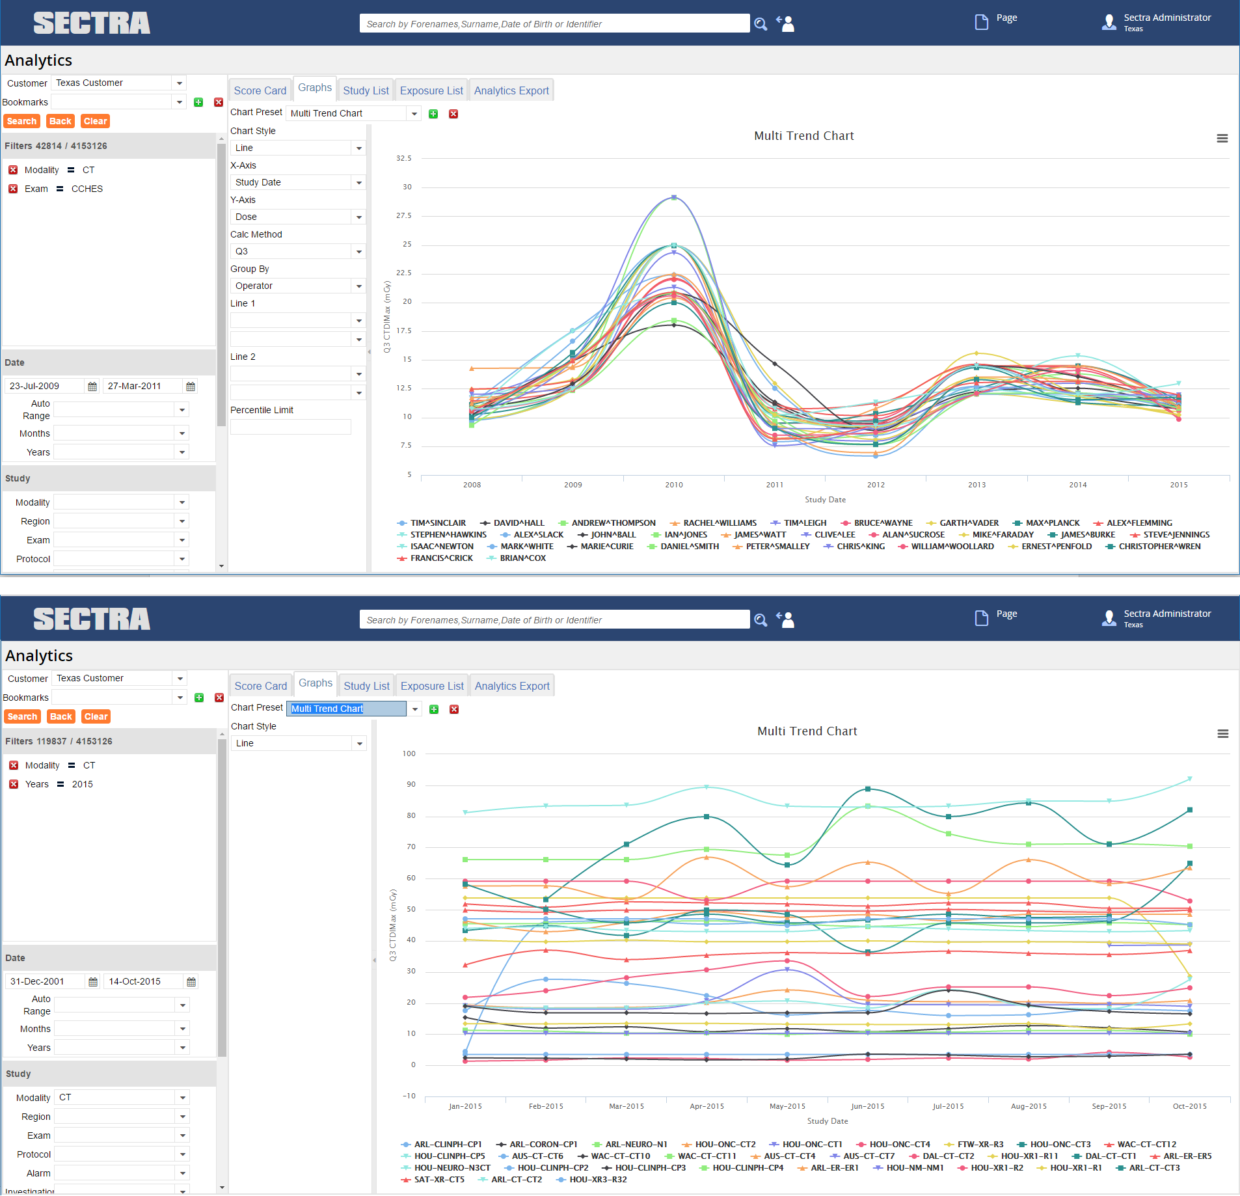Add a new bookmark with the green plus icon
The width and height of the screenshot is (1240, 1196).
pos(198,101)
